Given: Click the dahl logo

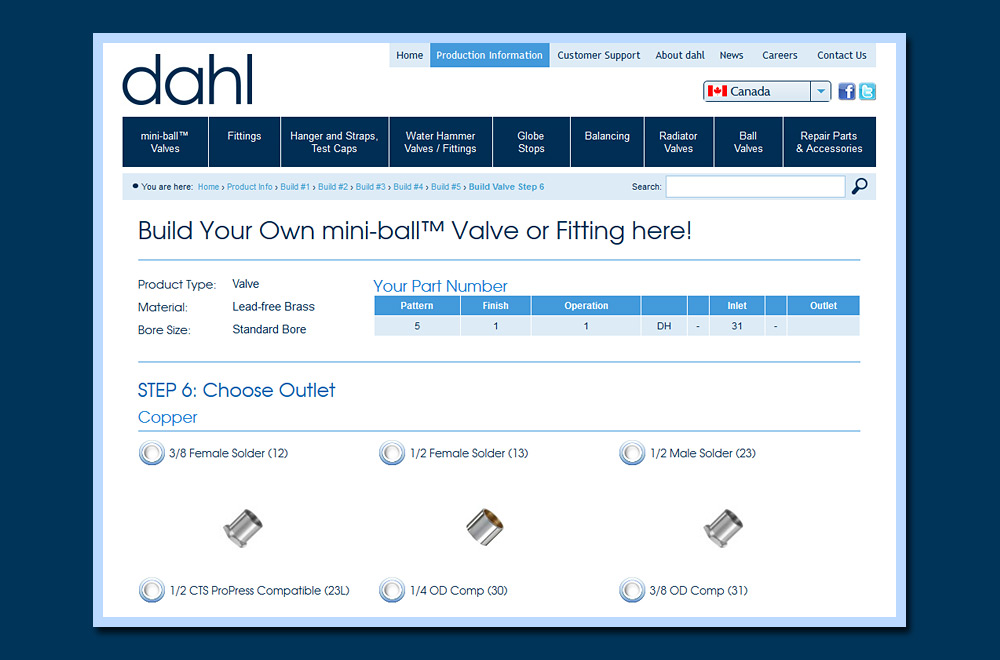Looking at the screenshot, I should (188, 80).
